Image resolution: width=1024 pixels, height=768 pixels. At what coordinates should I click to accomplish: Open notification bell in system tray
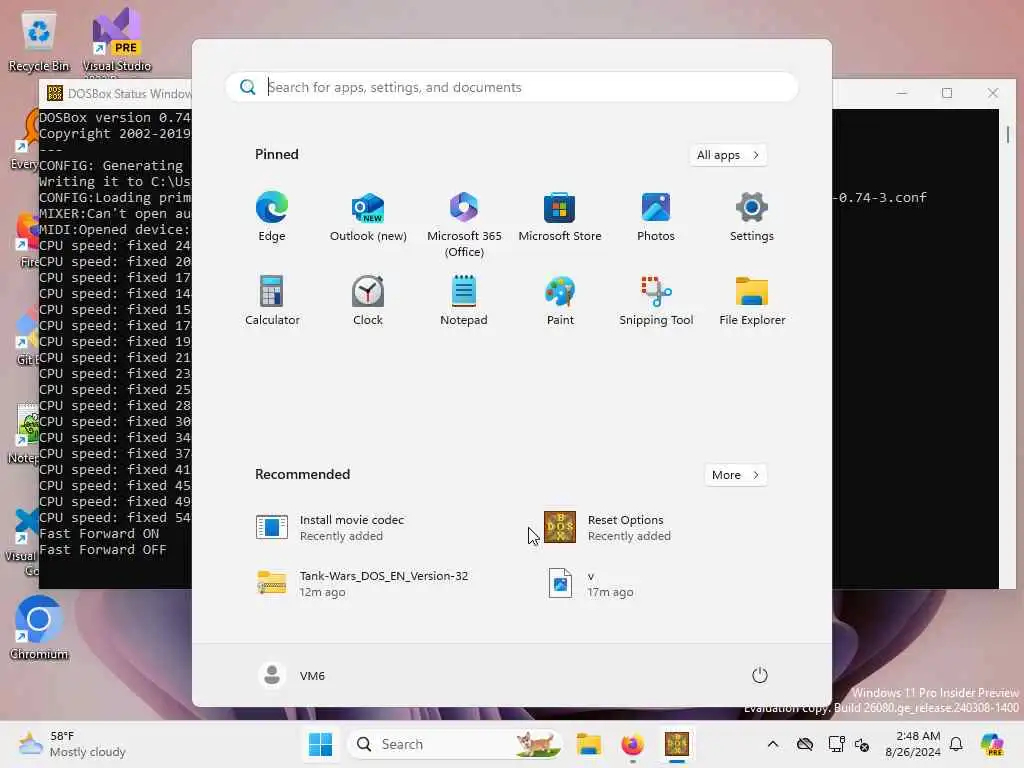956,744
